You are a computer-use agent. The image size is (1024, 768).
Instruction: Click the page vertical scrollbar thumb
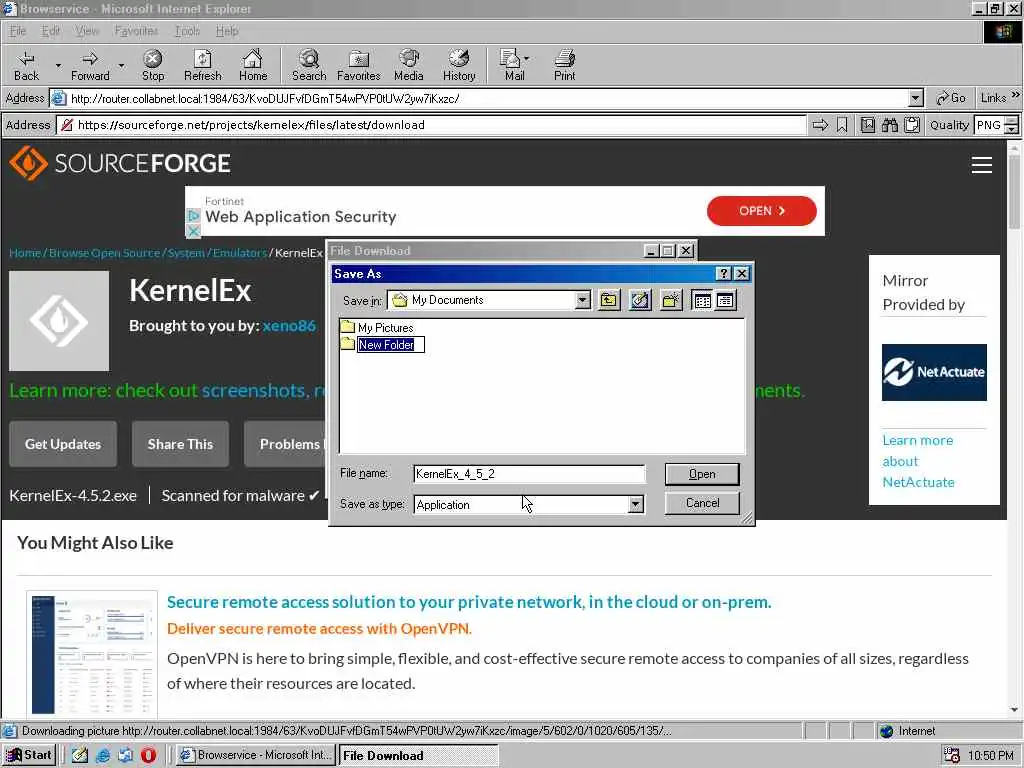1014,192
